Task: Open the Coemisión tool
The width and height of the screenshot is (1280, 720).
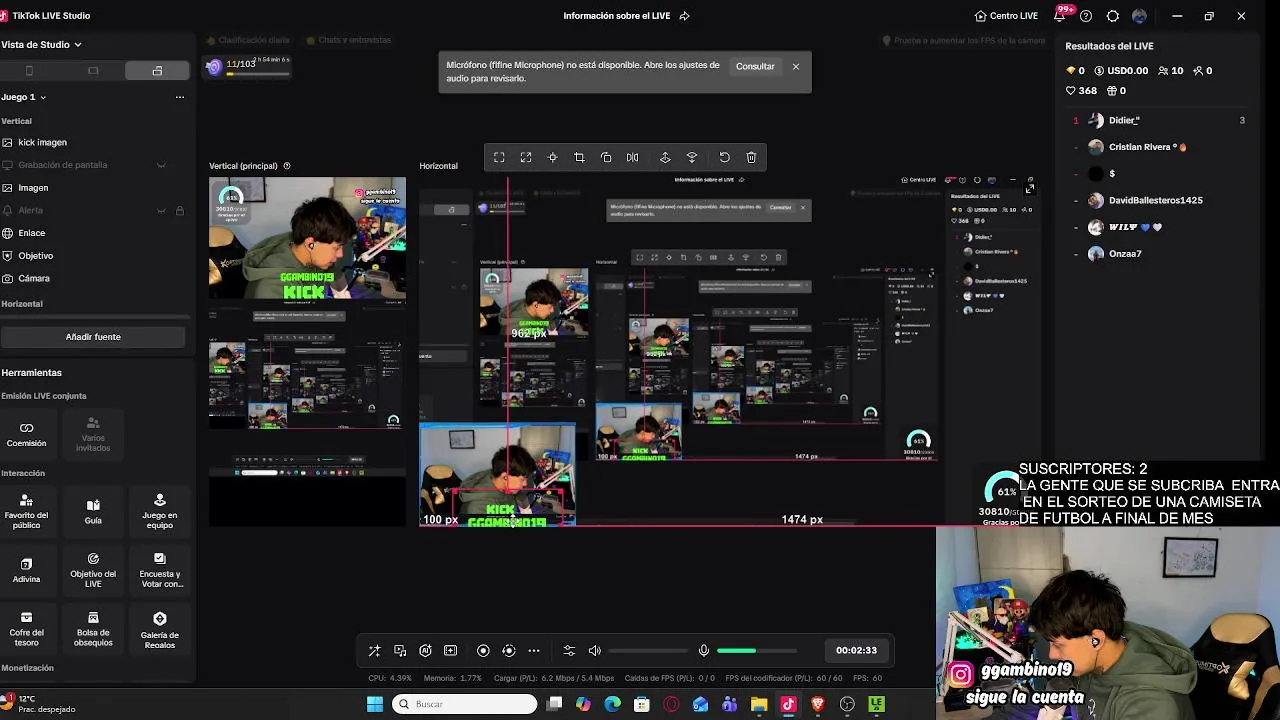Action: point(27,434)
